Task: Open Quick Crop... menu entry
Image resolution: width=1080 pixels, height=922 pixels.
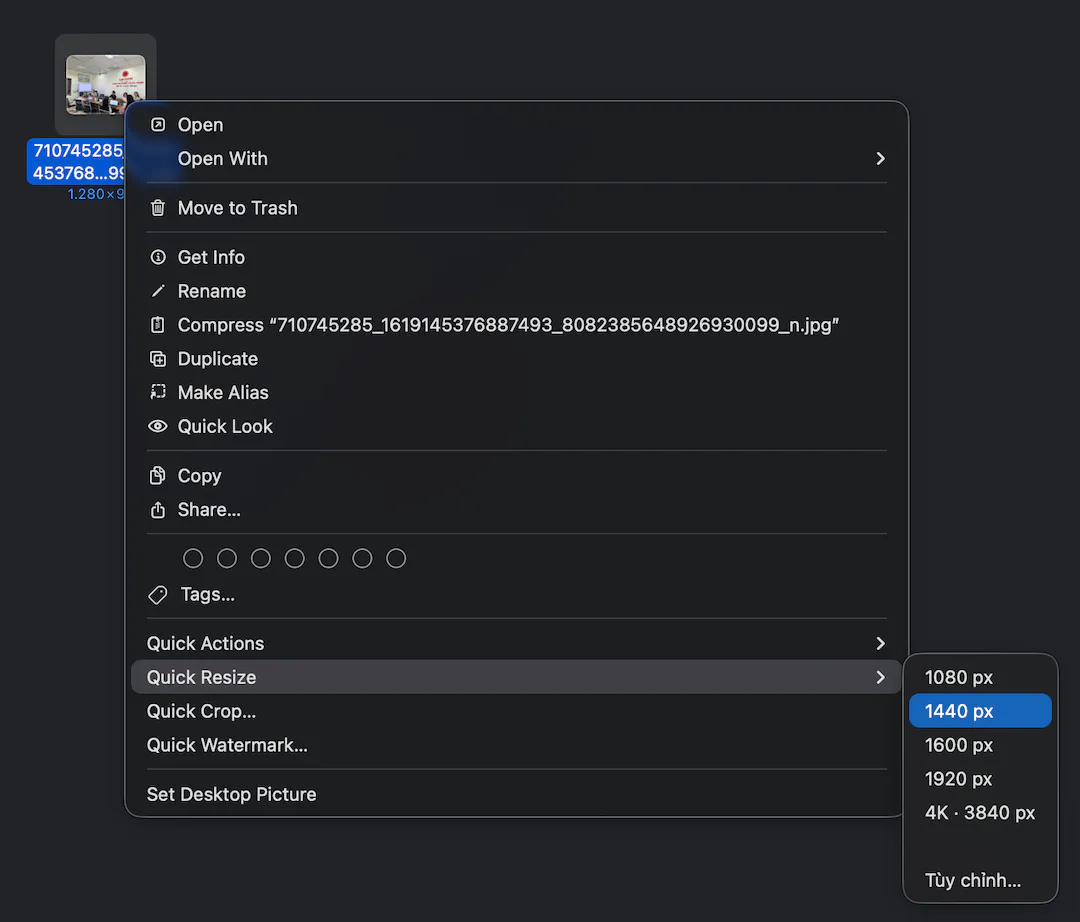Action: (x=517, y=711)
